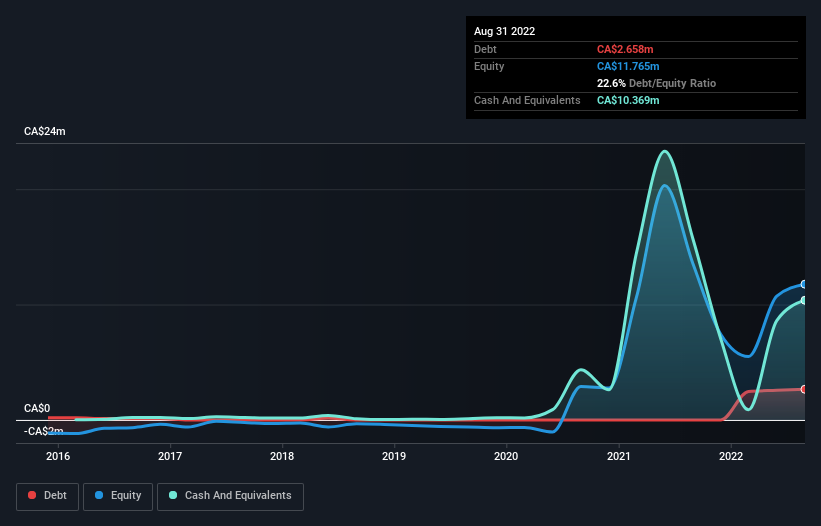The image size is (821, 526).
Task: Select the 2017 x-axis label
Action: tap(170, 456)
